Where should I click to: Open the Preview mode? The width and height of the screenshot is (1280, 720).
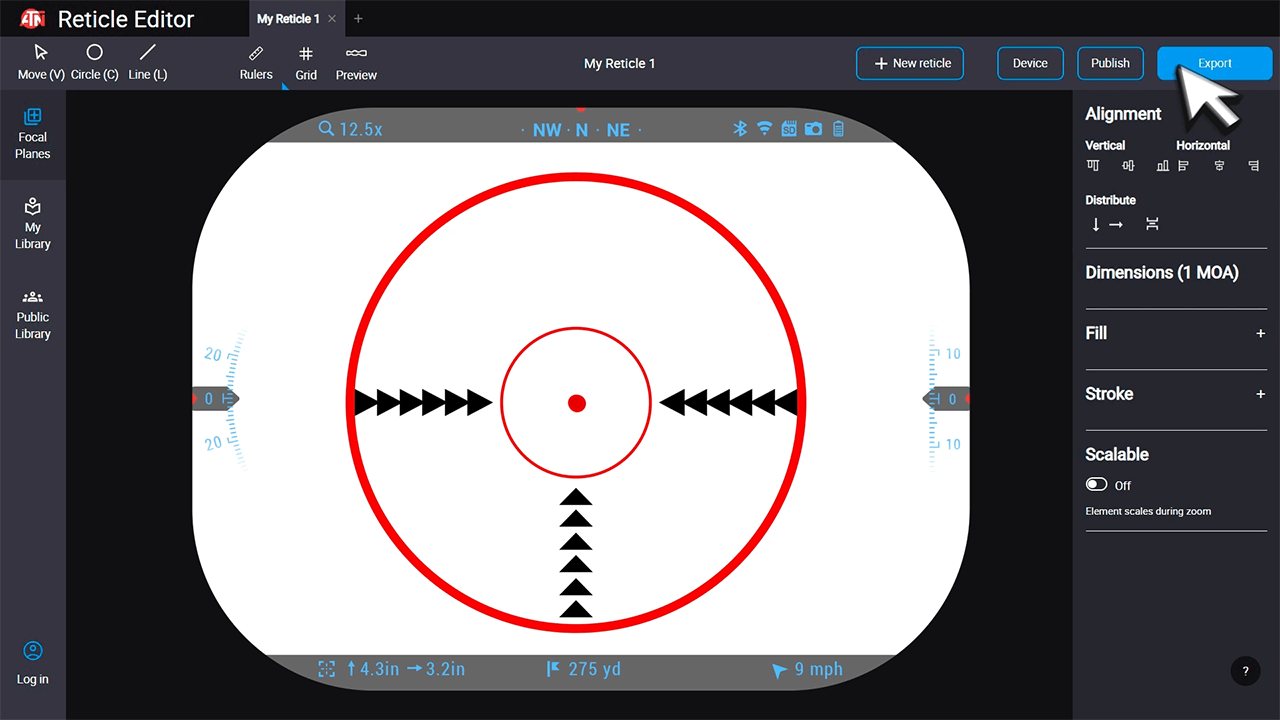click(356, 62)
